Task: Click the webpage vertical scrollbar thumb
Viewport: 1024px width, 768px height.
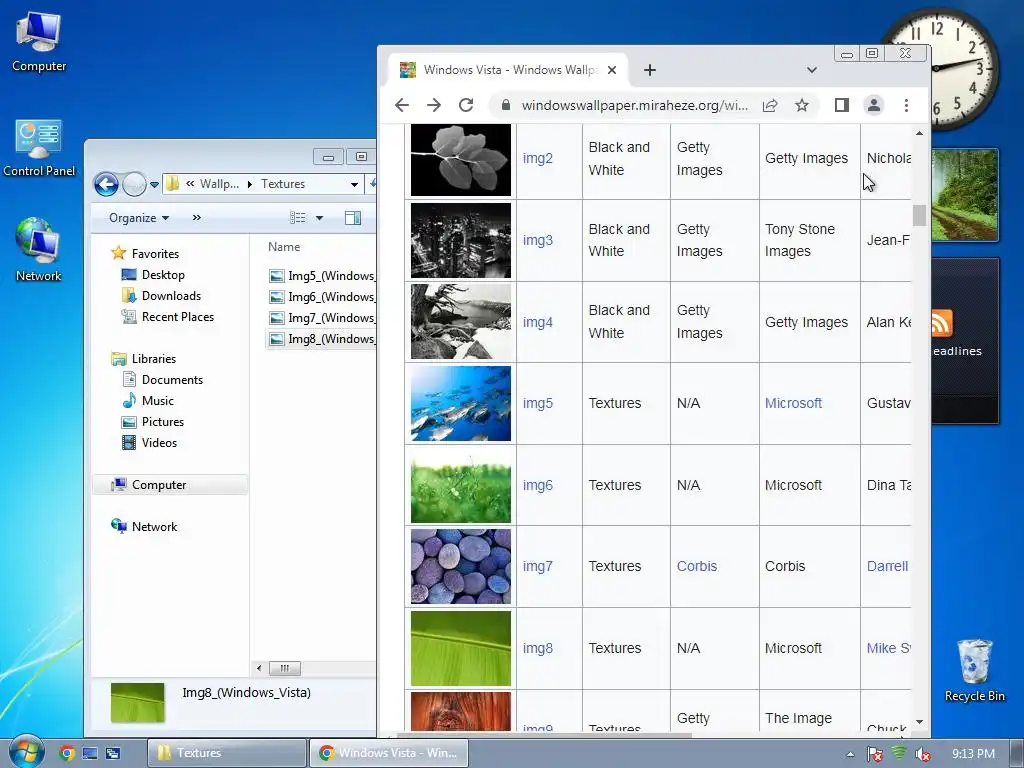Action: pyautogui.click(x=920, y=215)
